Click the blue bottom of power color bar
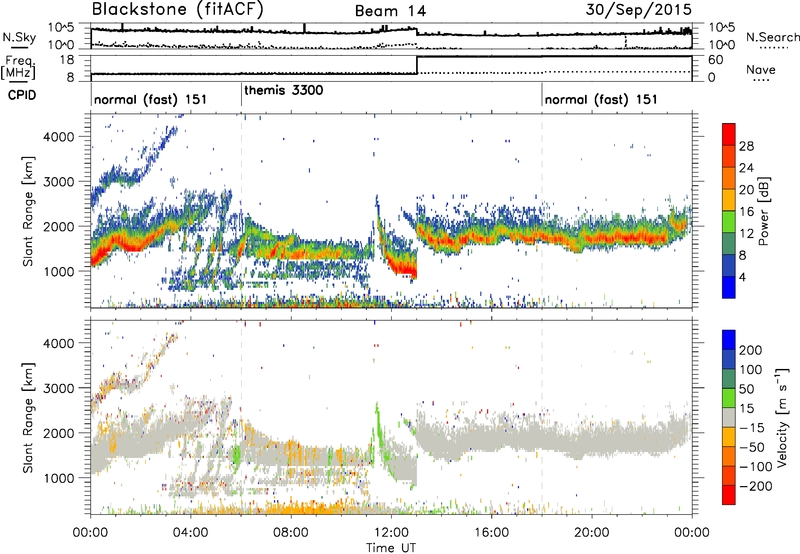Viewport: 800px width, 554px height. (729, 288)
